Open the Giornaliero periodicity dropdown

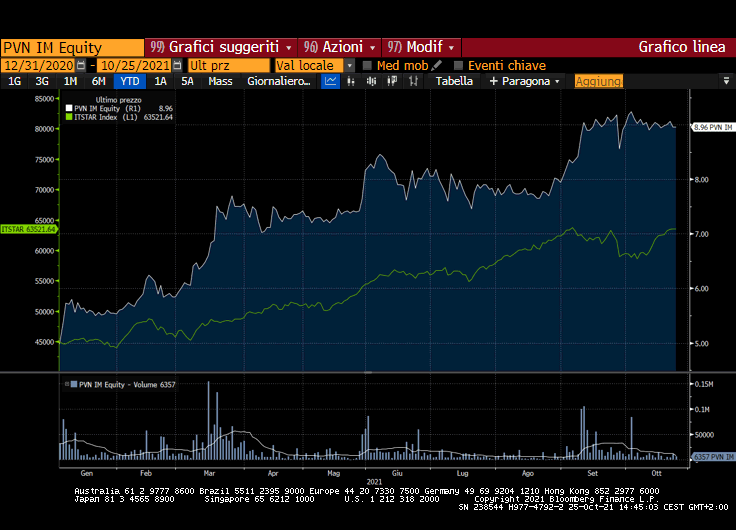click(279, 81)
